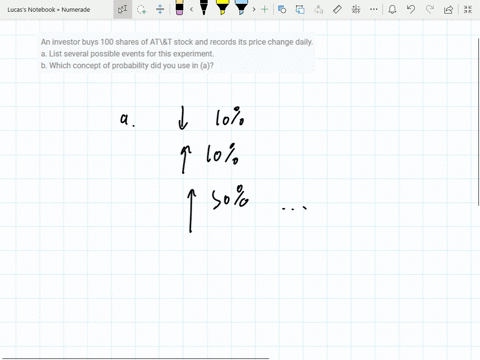This screenshot has width=480, height=360.
Task: Toggle the ruler tool
Action: coord(337,9)
